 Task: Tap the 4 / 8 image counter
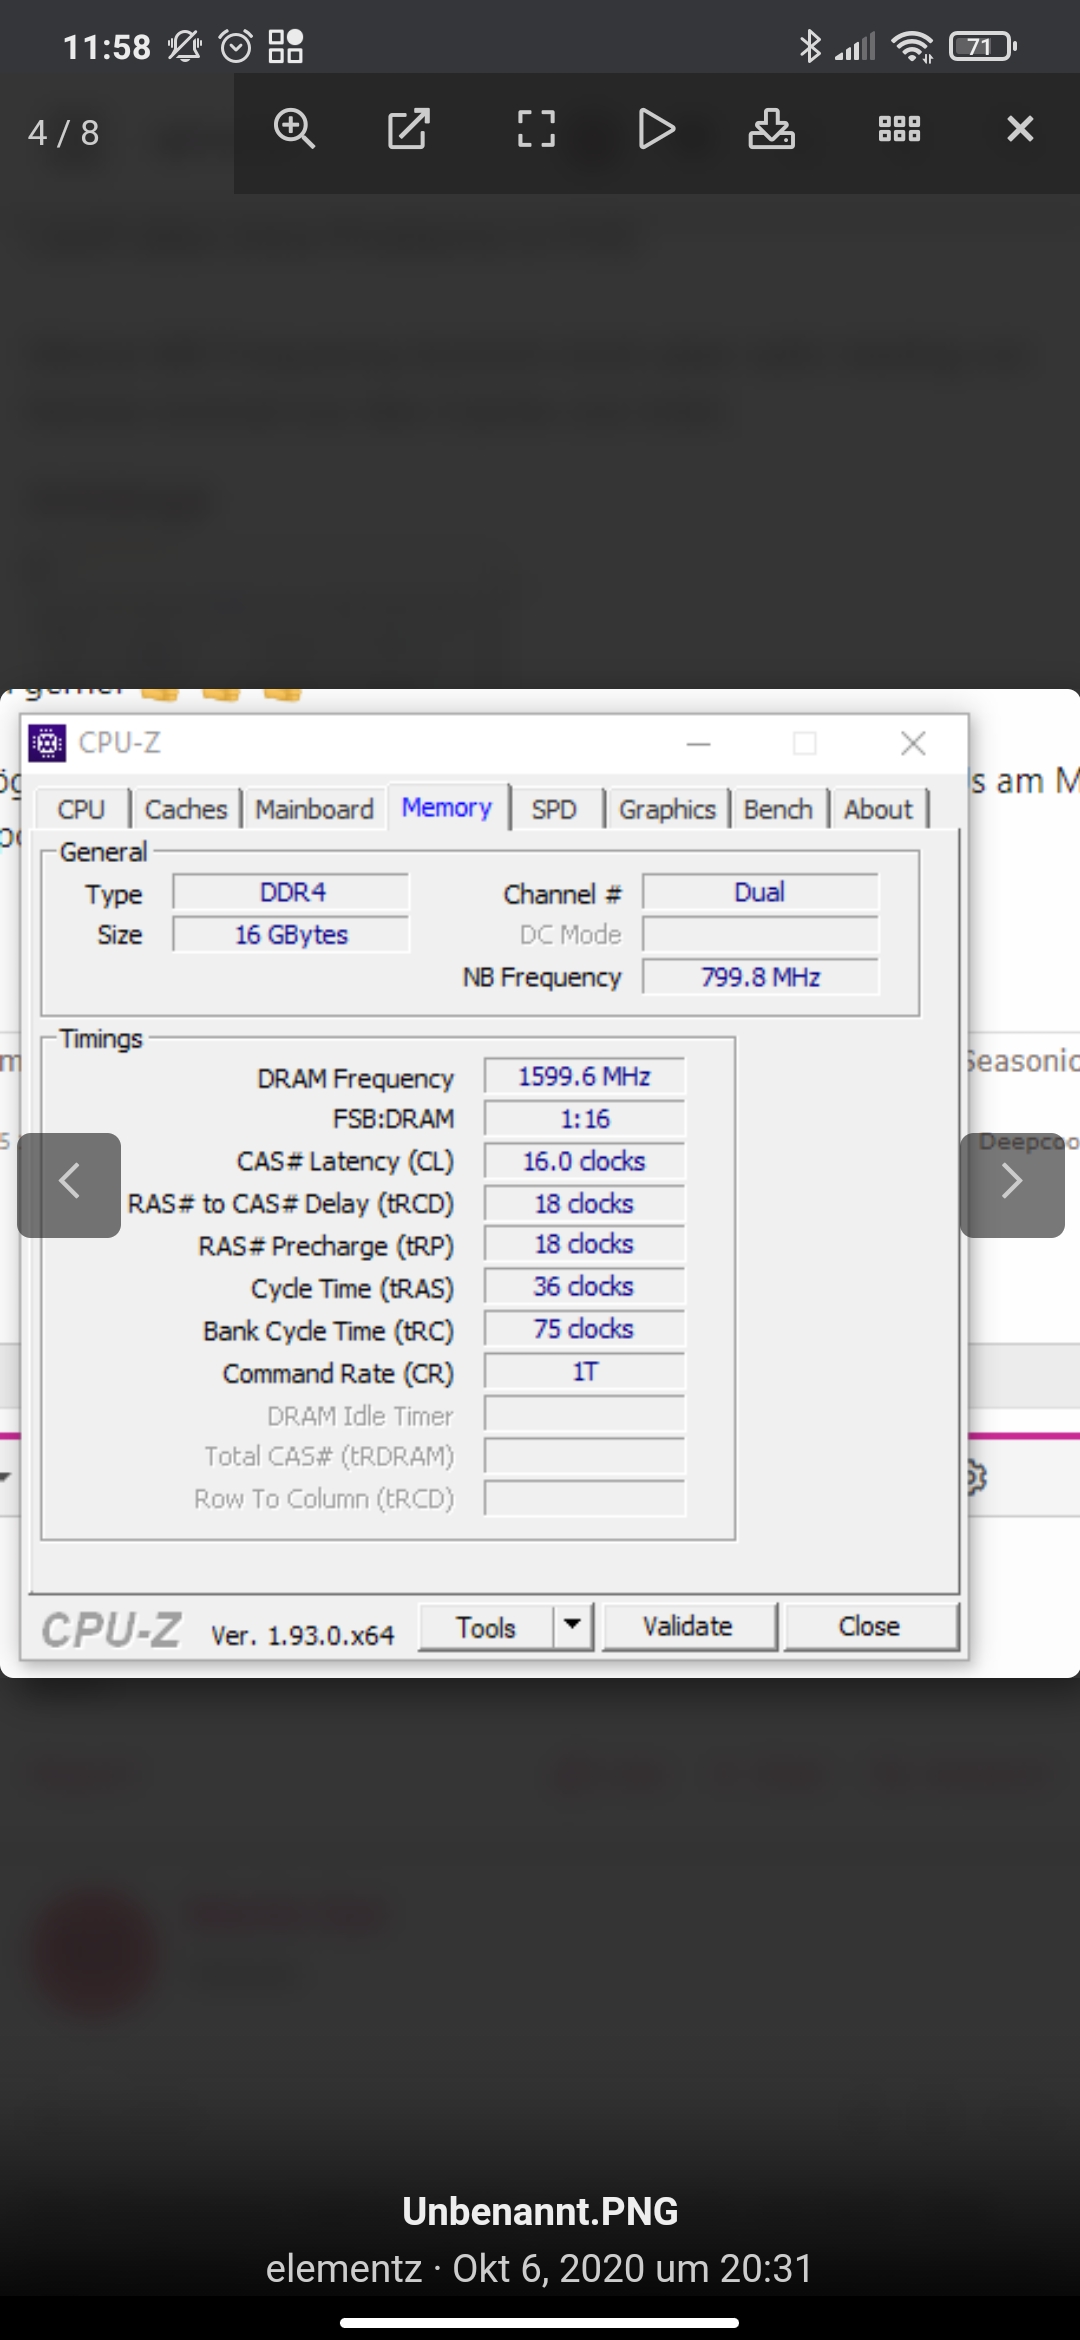click(x=64, y=132)
